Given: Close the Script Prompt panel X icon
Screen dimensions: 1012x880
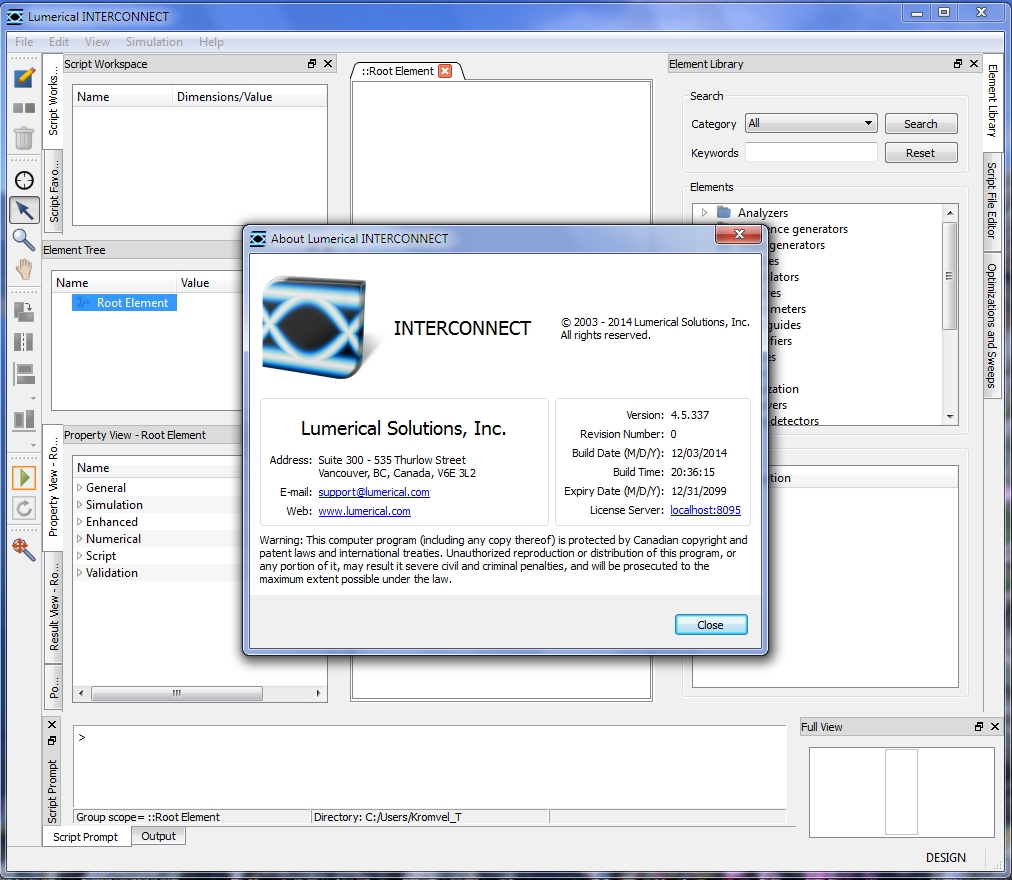Looking at the screenshot, I should pyautogui.click(x=52, y=724).
